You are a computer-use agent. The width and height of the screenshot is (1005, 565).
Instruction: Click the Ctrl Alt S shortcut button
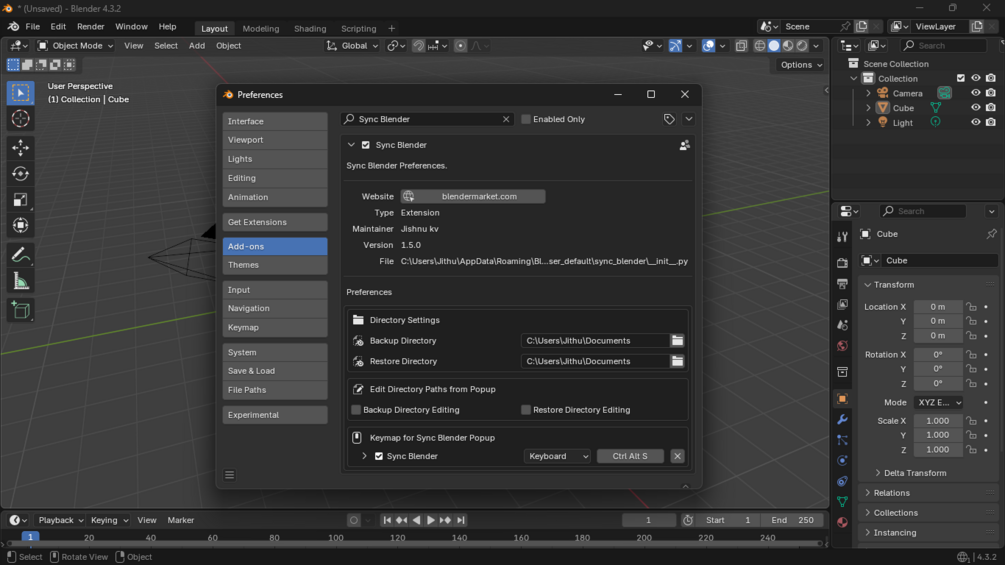(x=630, y=456)
